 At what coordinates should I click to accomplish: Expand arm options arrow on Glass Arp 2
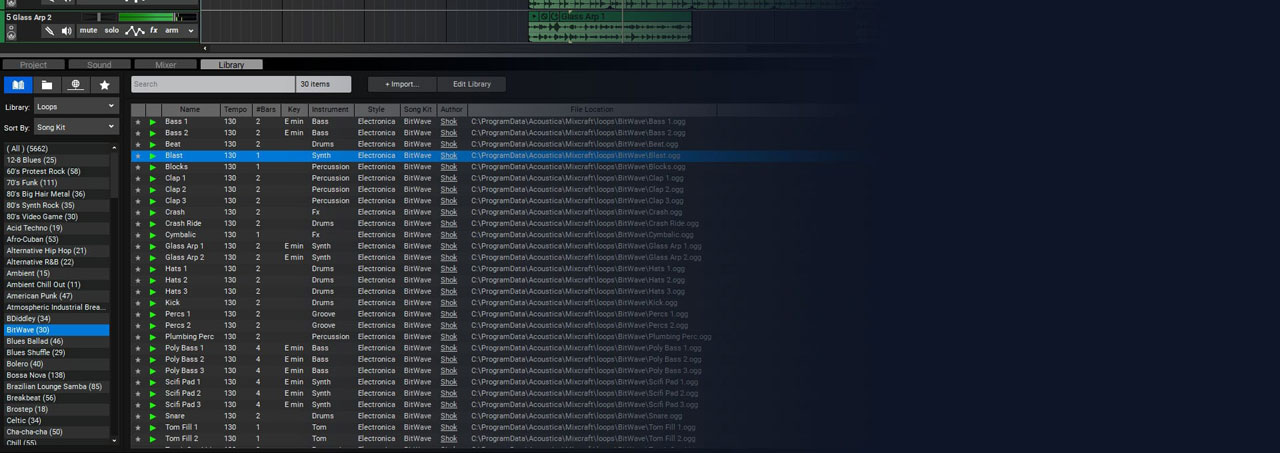pyautogui.click(x=191, y=31)
